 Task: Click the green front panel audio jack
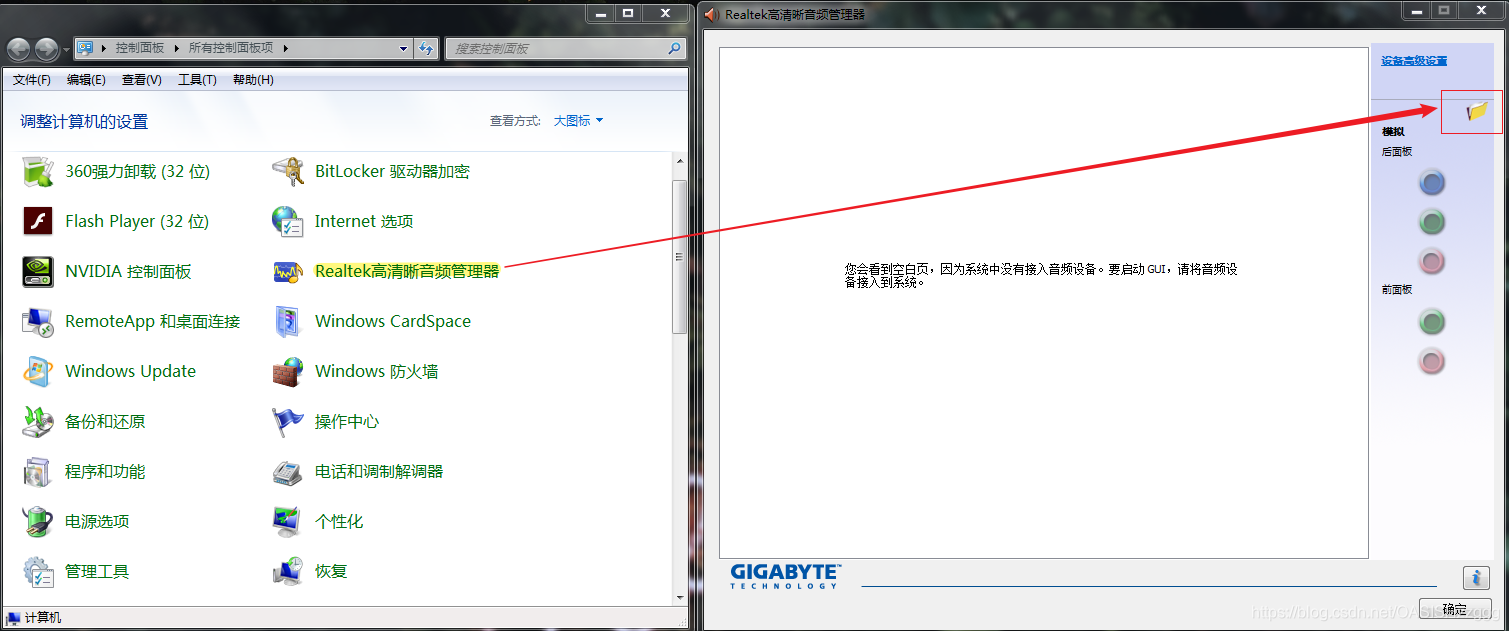[1432, 322]
